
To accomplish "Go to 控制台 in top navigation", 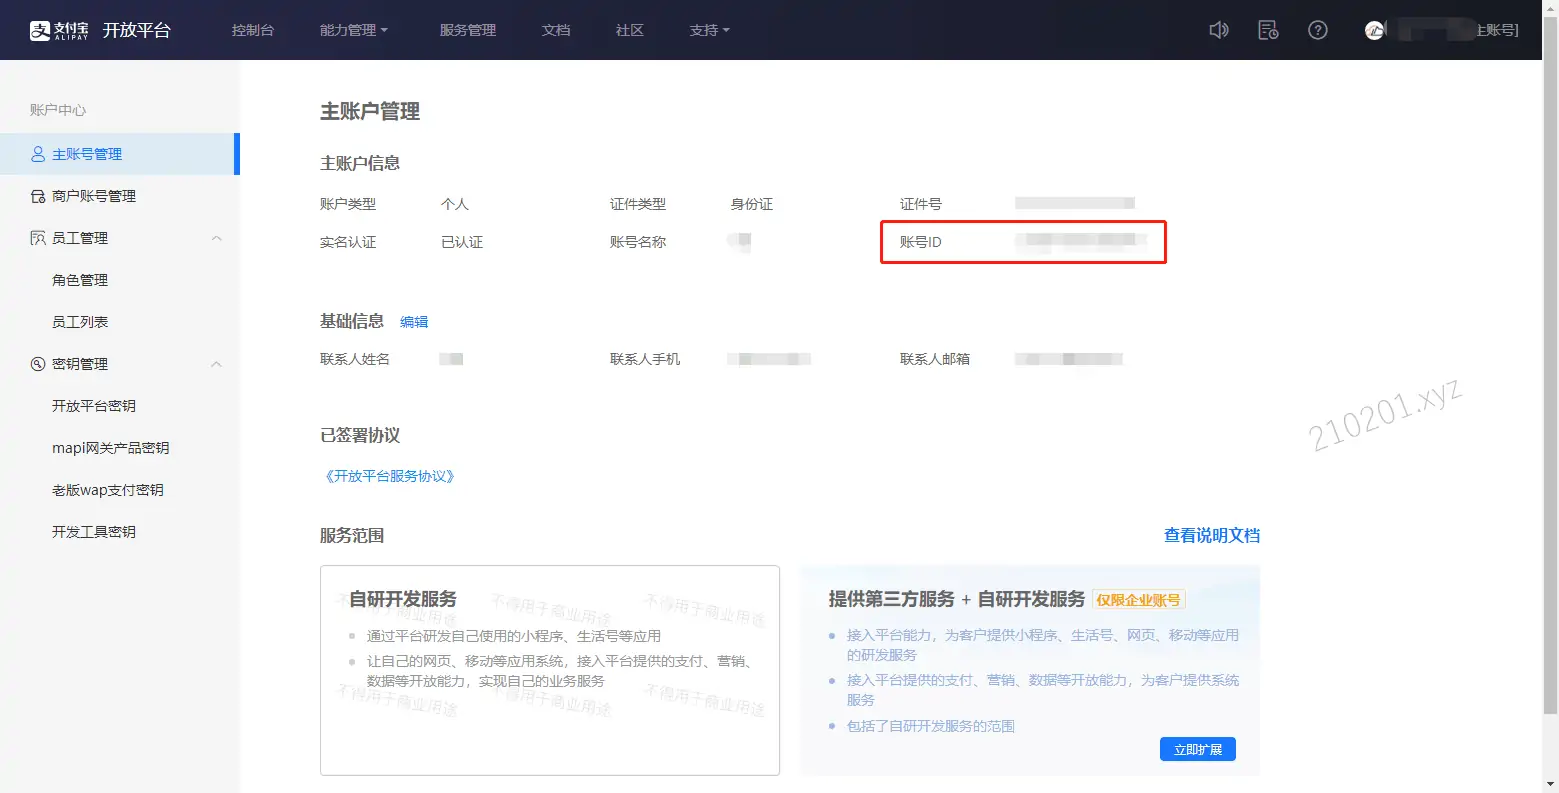I will [x=253, y=30].
